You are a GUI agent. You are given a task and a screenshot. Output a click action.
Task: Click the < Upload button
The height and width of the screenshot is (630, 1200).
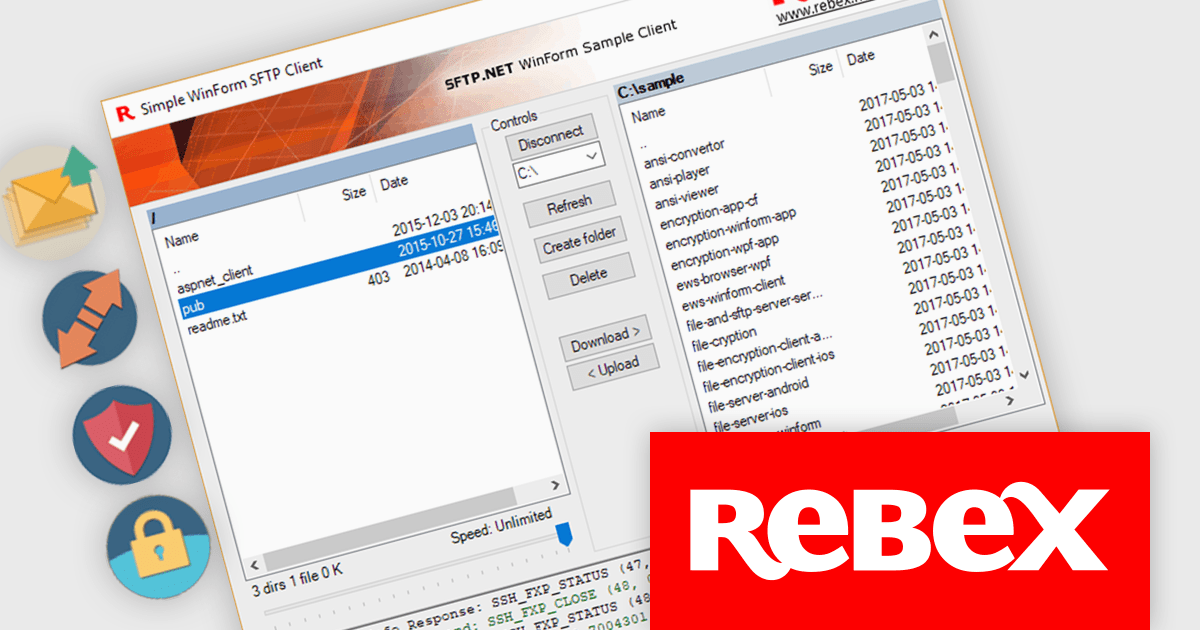click(613, 369)
